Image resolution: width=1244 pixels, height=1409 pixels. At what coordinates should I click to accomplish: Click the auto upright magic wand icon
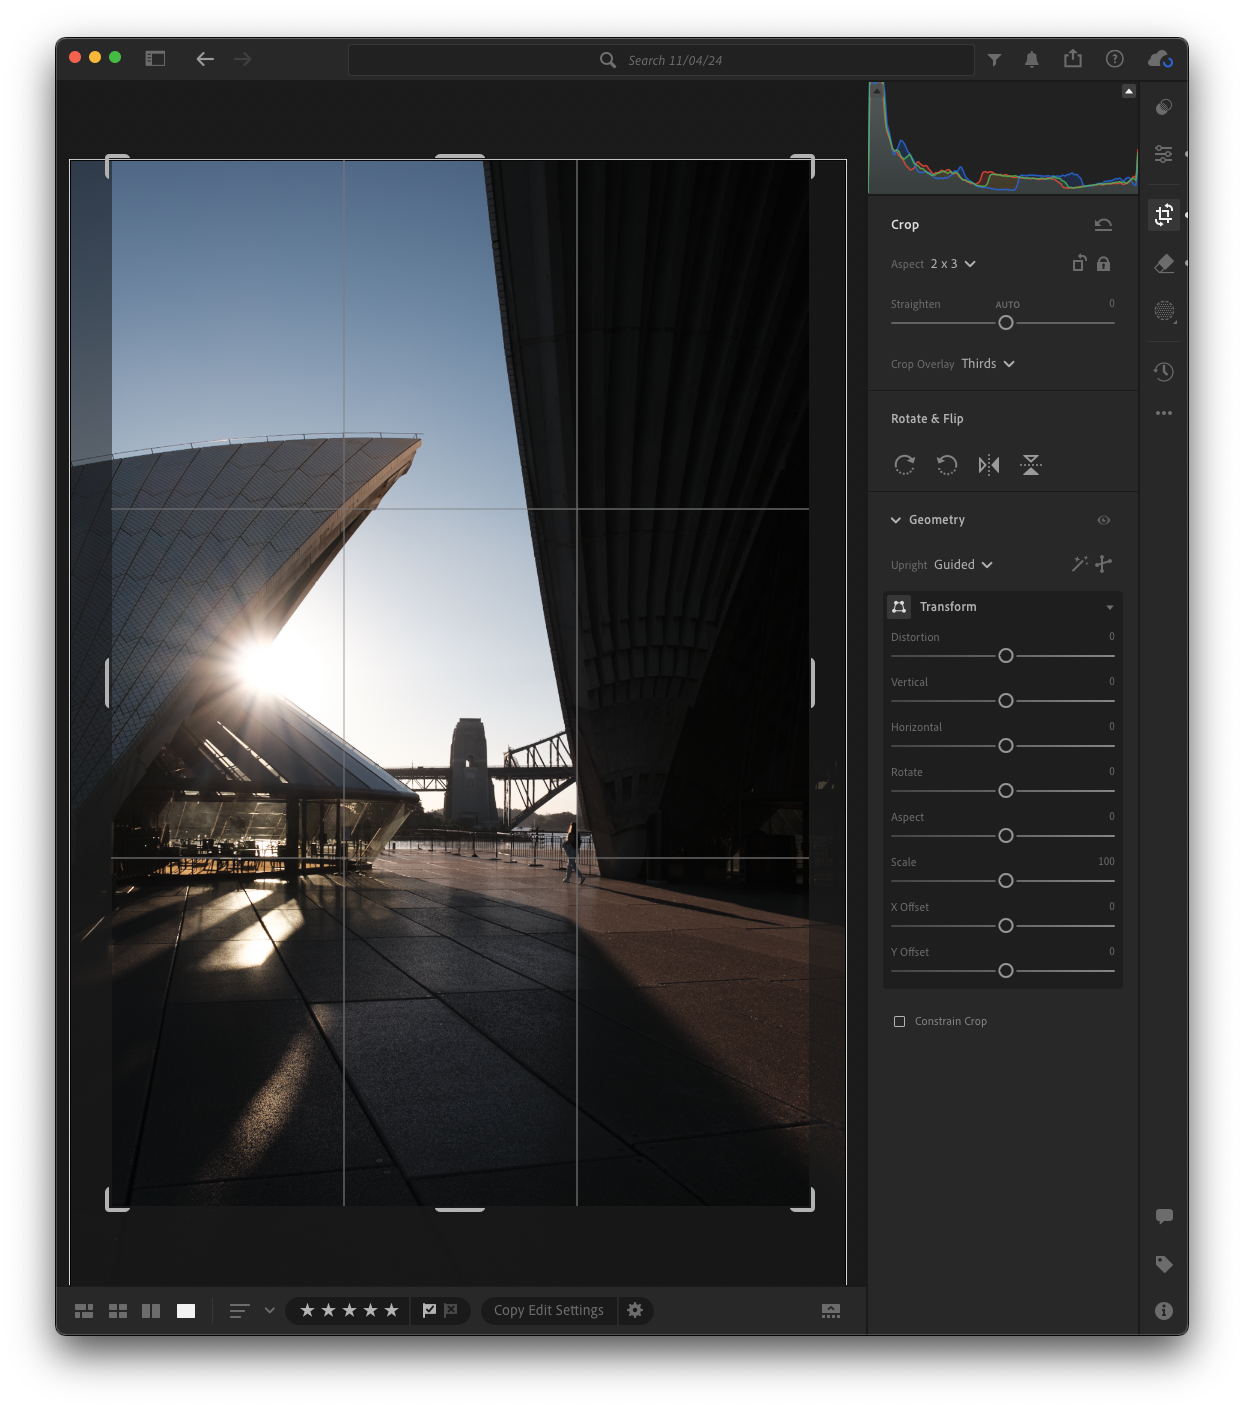pos(1079,564)
